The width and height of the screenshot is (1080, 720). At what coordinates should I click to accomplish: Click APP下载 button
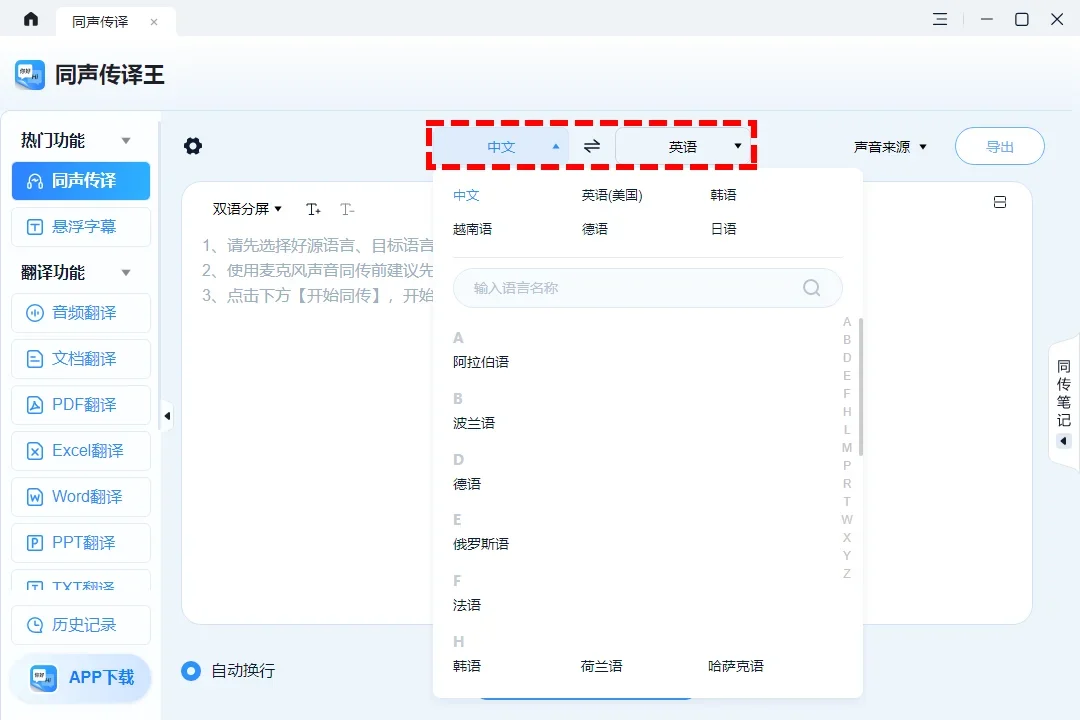pos(81,678)
